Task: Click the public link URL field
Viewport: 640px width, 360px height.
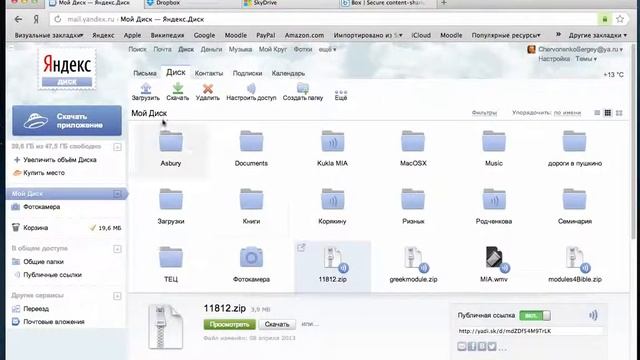Action: coord(530,331)
